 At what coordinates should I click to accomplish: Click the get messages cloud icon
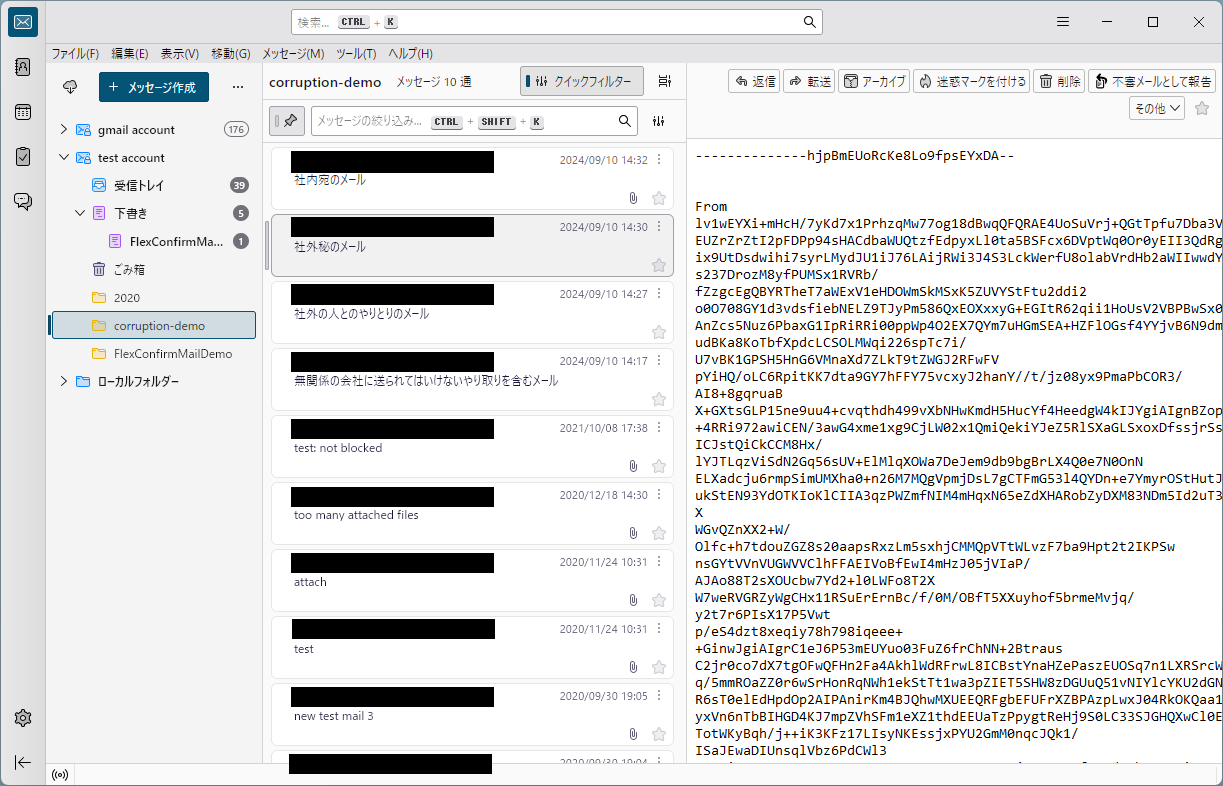point(70,87)
